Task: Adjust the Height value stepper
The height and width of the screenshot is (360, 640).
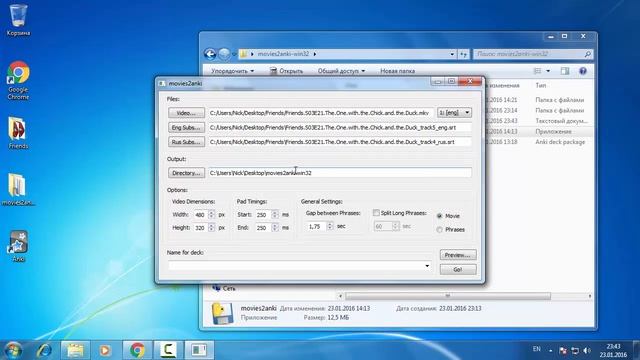Action: pyautogui.click(x=211, y=228)
